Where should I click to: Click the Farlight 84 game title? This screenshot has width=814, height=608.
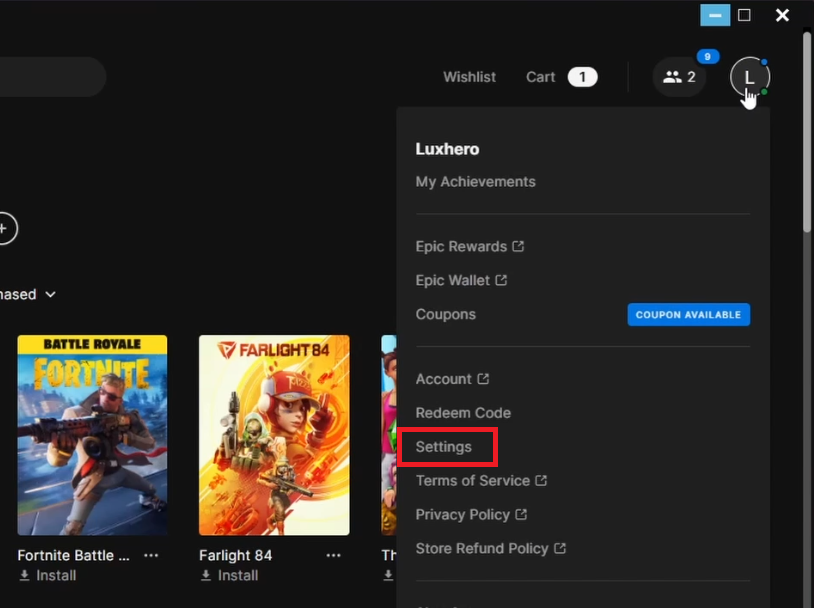tap(236, 555)
